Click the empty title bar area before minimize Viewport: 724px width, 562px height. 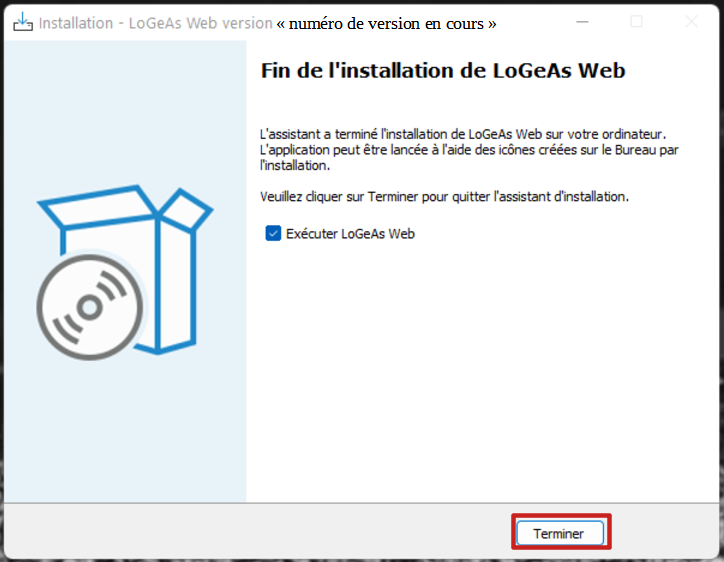(535, 21)
